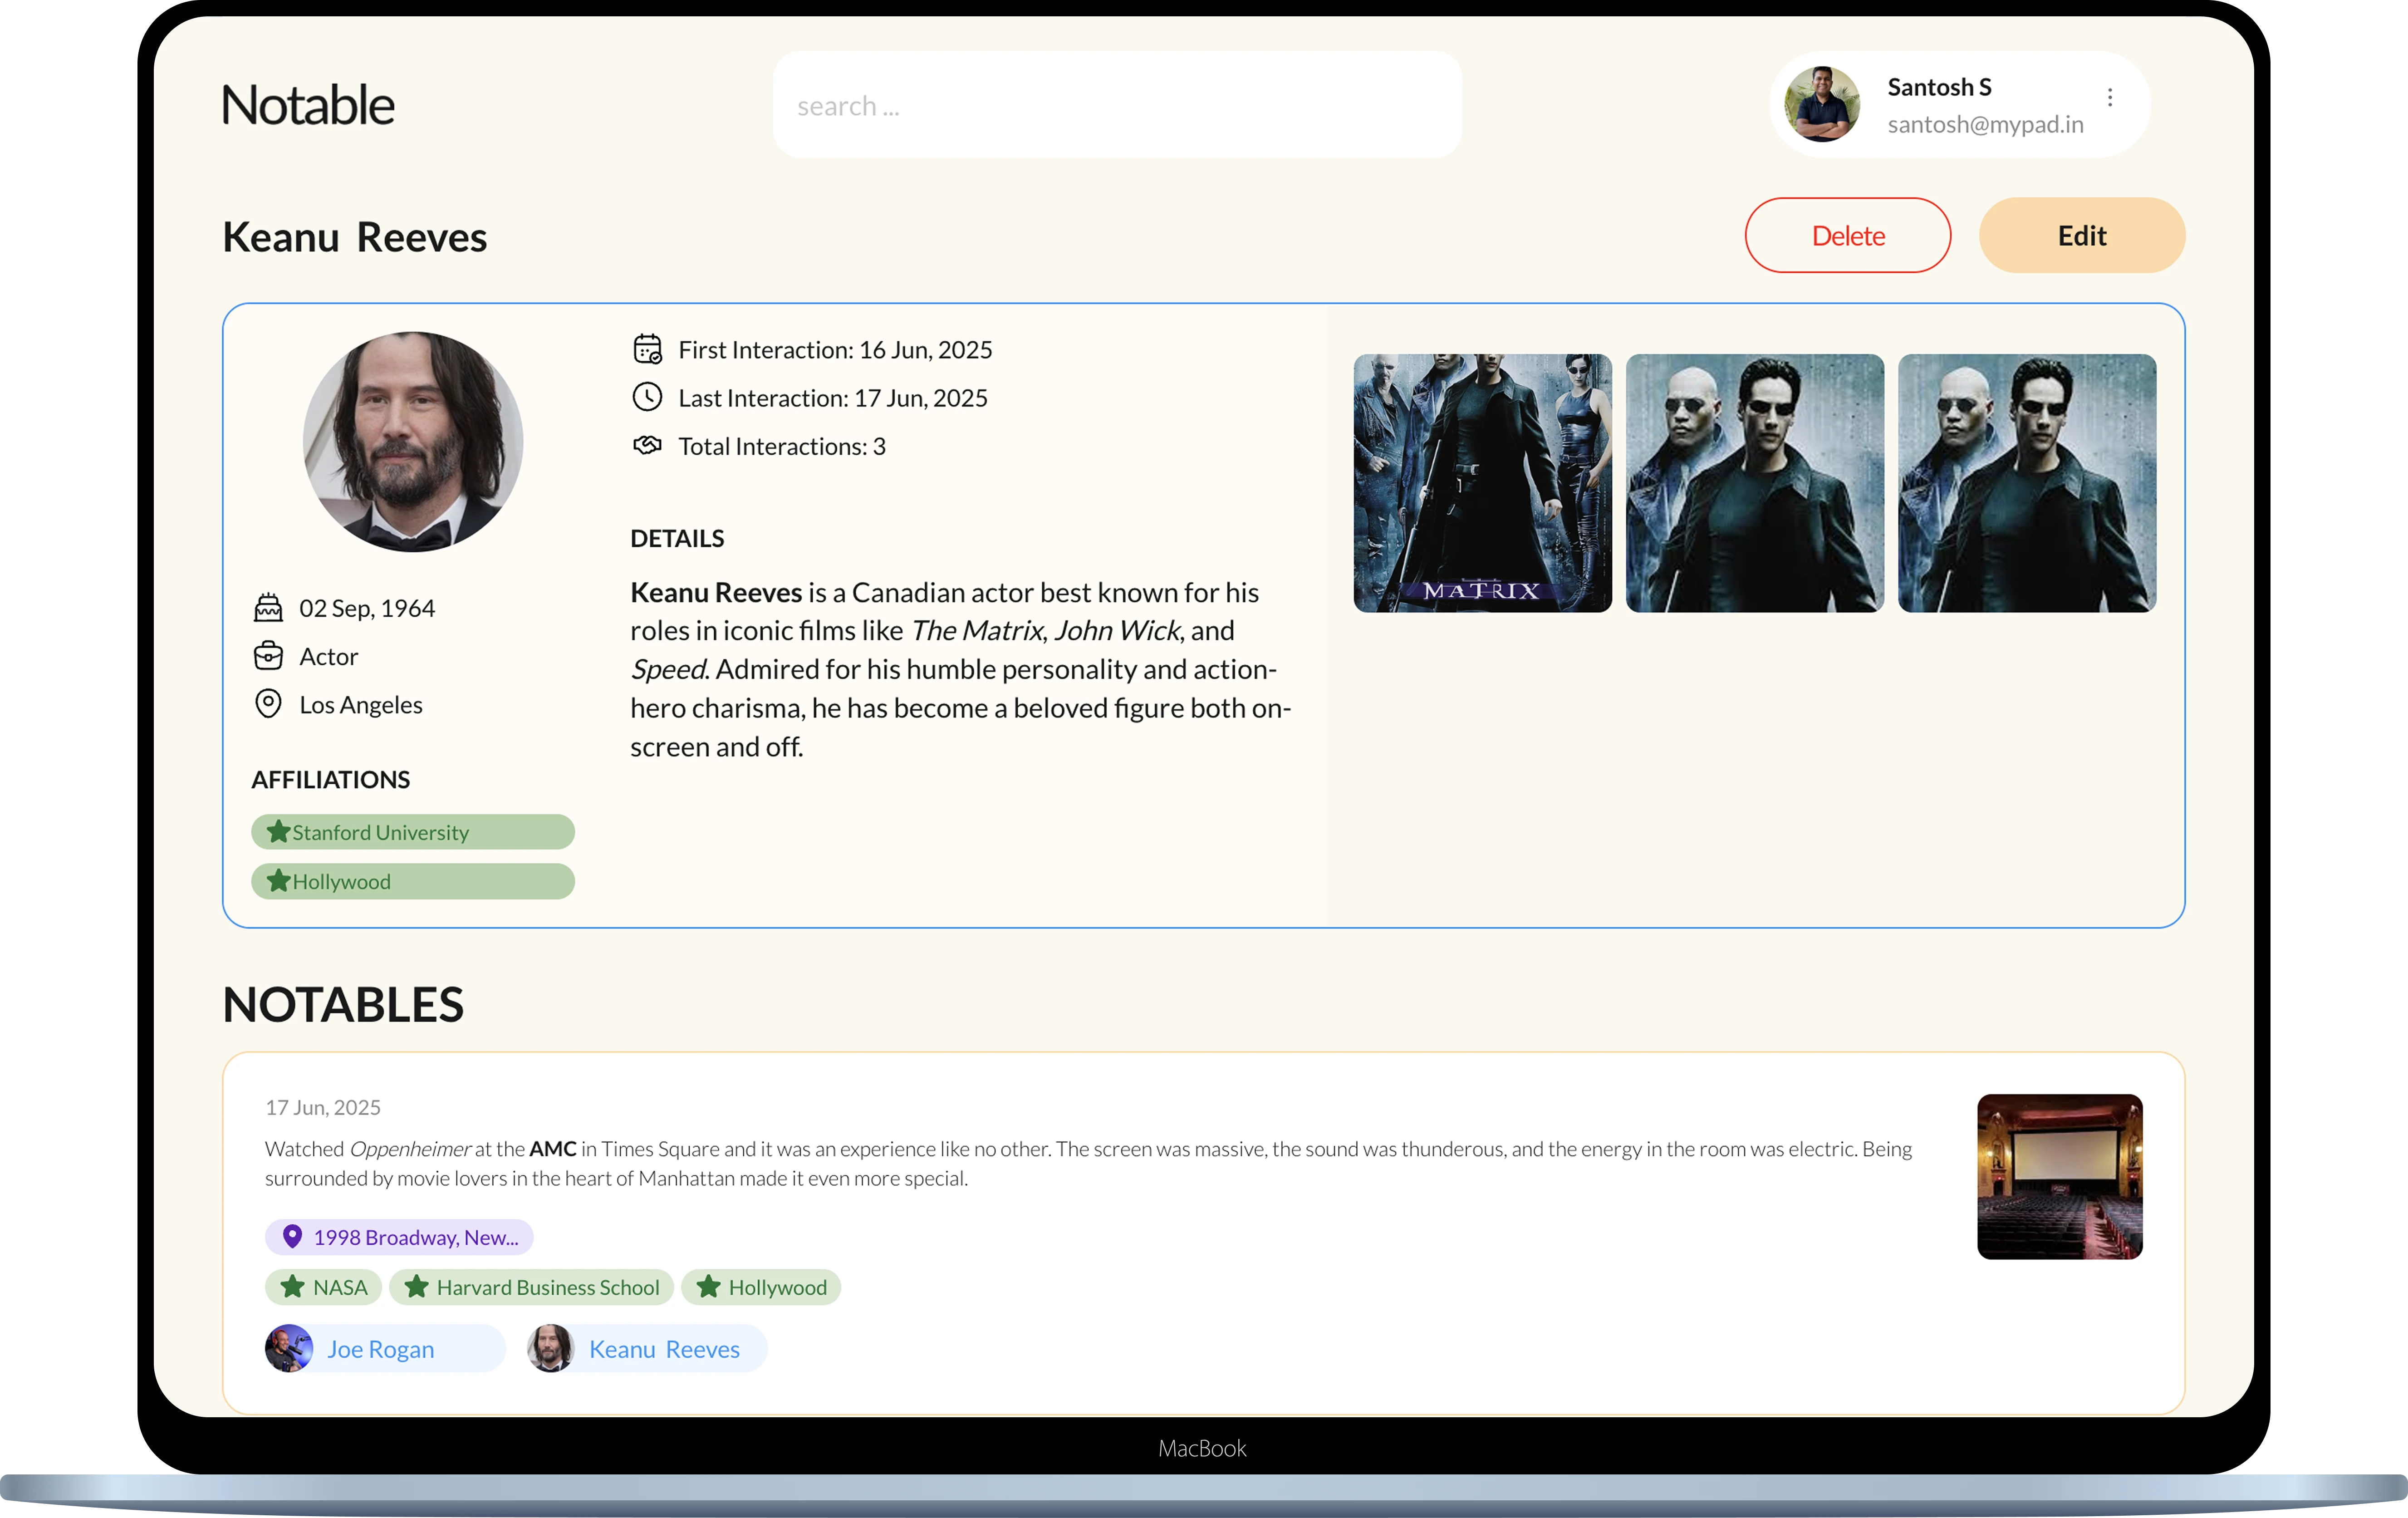2408x1518 pixels.
Task: Click the last interaction clock icon
Action: (647, 397)
